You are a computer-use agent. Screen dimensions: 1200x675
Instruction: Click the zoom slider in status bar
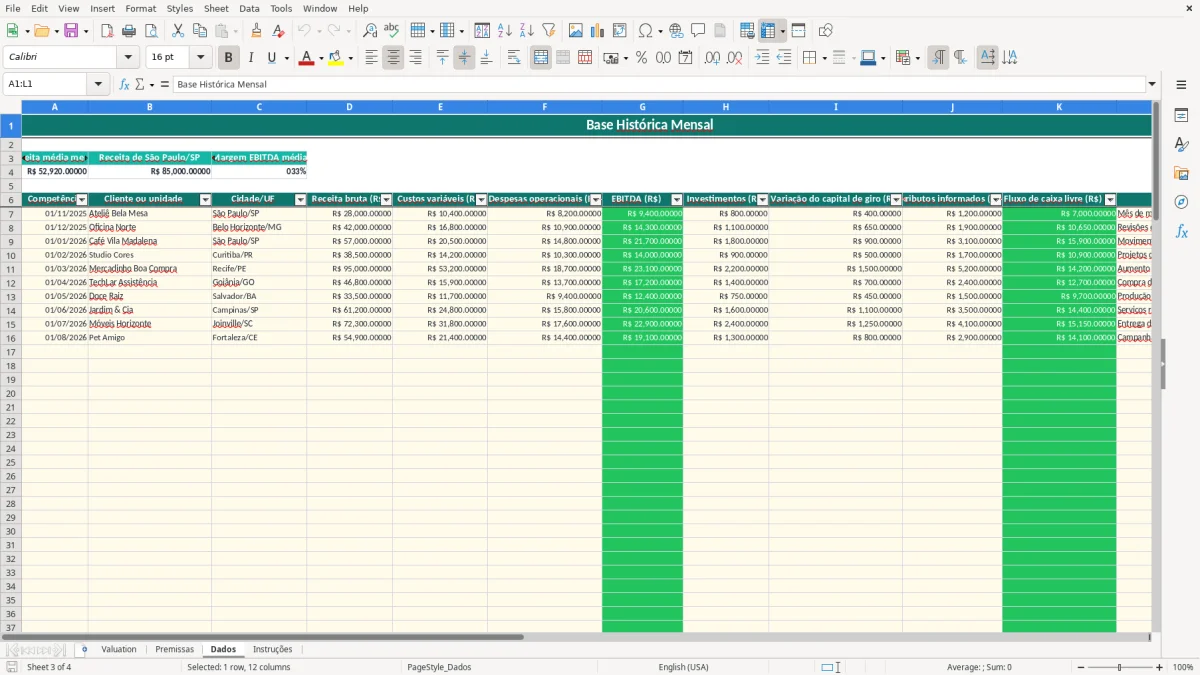tap(1119, 667)
